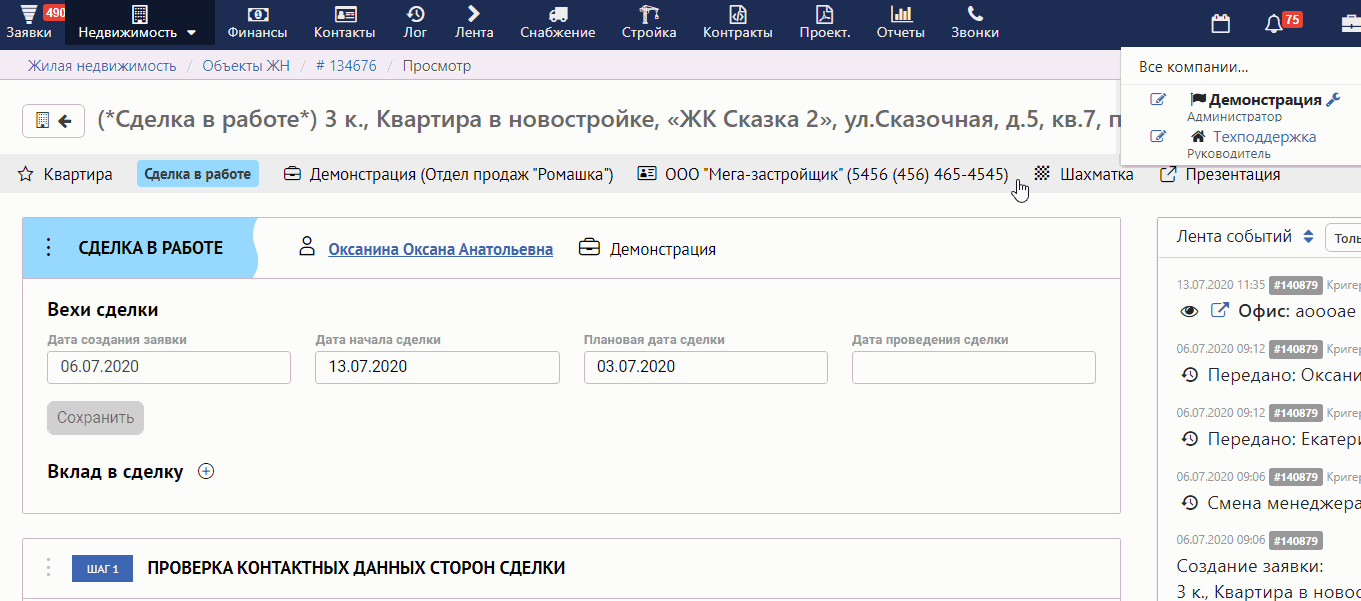
Task: Click the Сохранить button
Action: 95,418
